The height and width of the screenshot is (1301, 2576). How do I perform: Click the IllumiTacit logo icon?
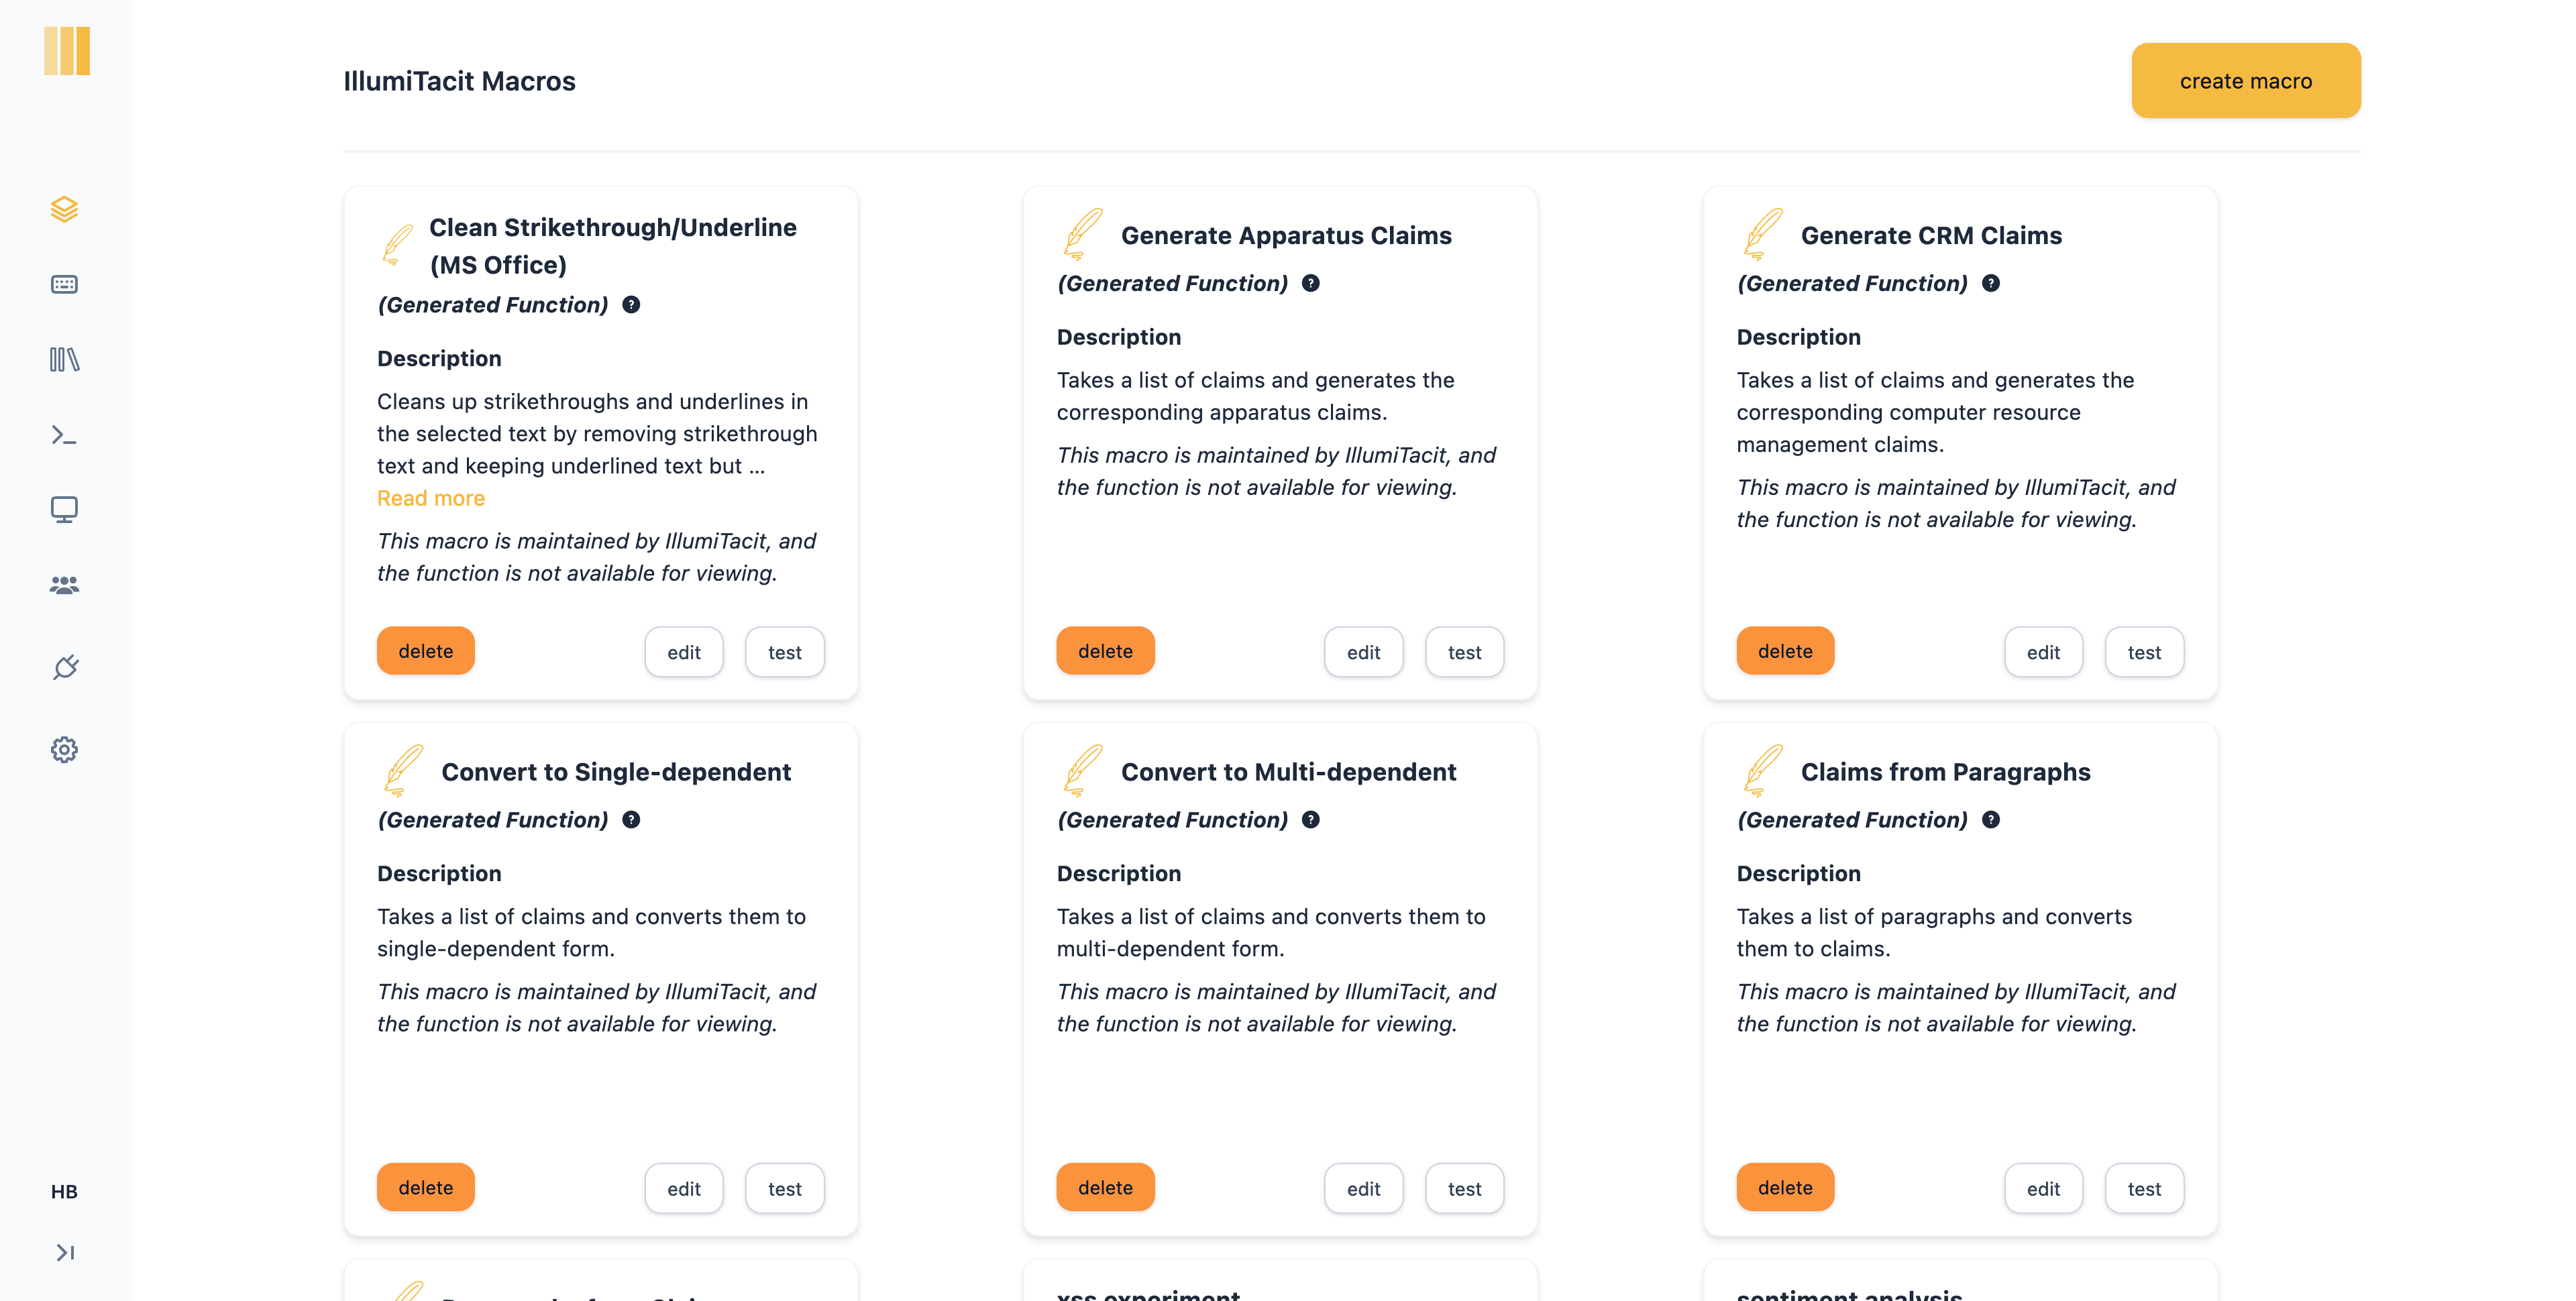coord(67,51)
